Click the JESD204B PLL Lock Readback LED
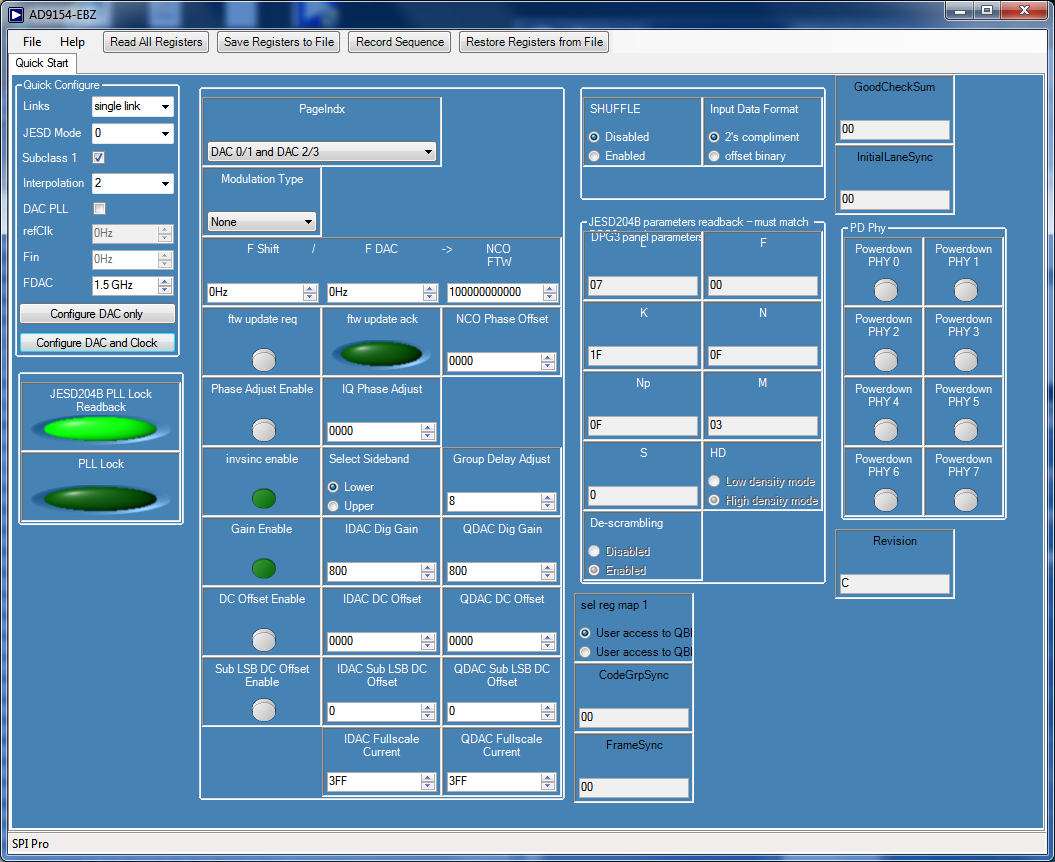The width and height of the screenshot is (1055, 862). tap(100, 429)
